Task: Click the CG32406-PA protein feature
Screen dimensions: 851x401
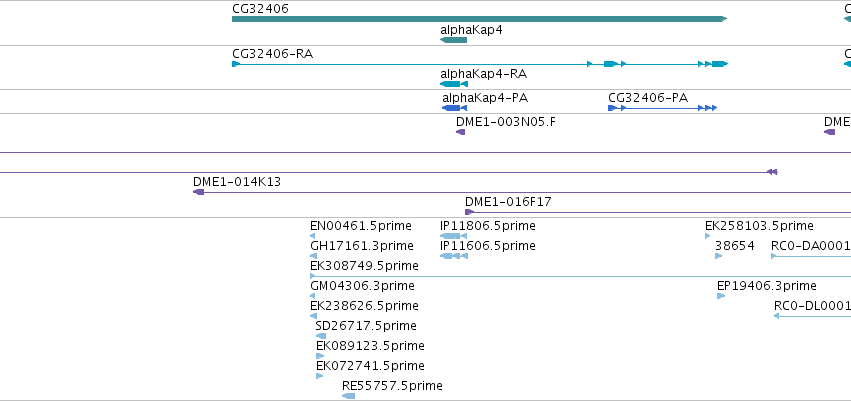Action: 663,108
